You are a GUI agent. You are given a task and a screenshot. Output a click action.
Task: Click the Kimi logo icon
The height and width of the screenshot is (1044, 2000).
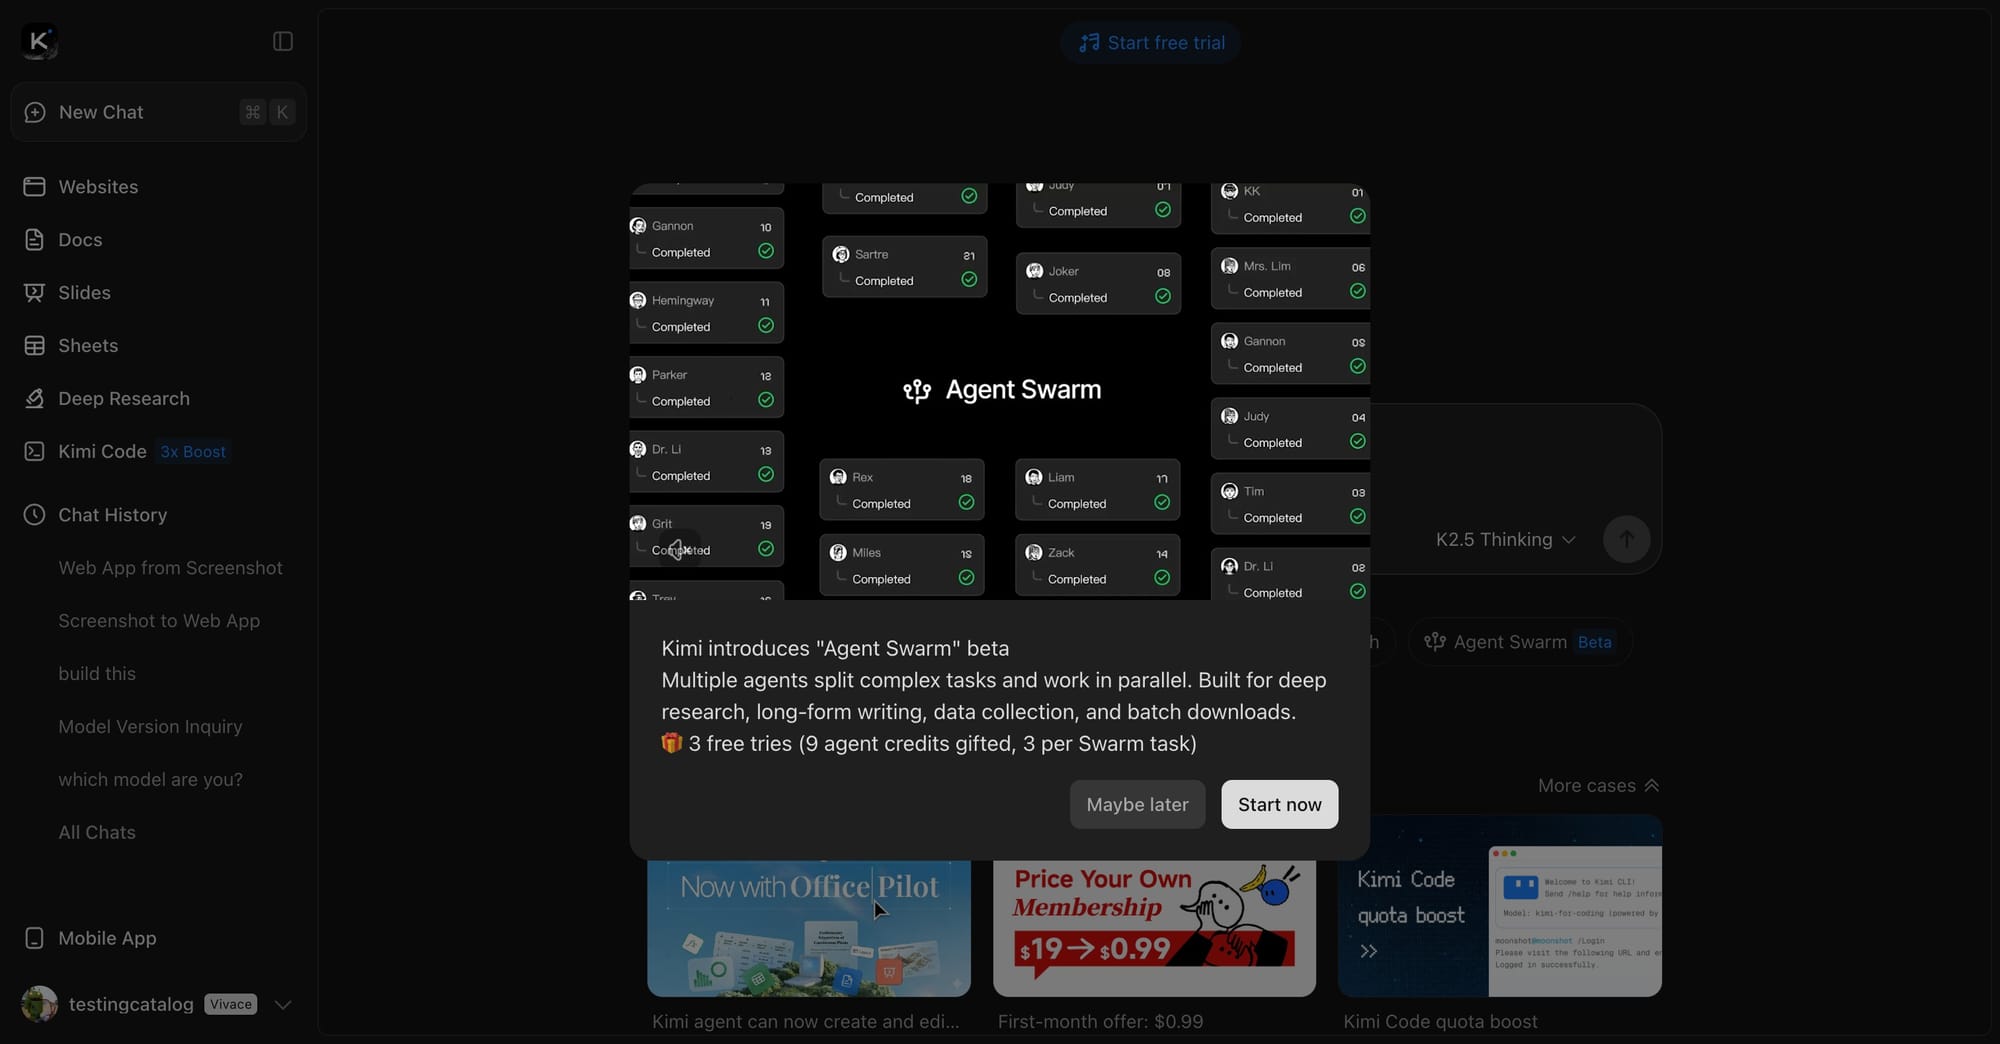click(39, 41)
